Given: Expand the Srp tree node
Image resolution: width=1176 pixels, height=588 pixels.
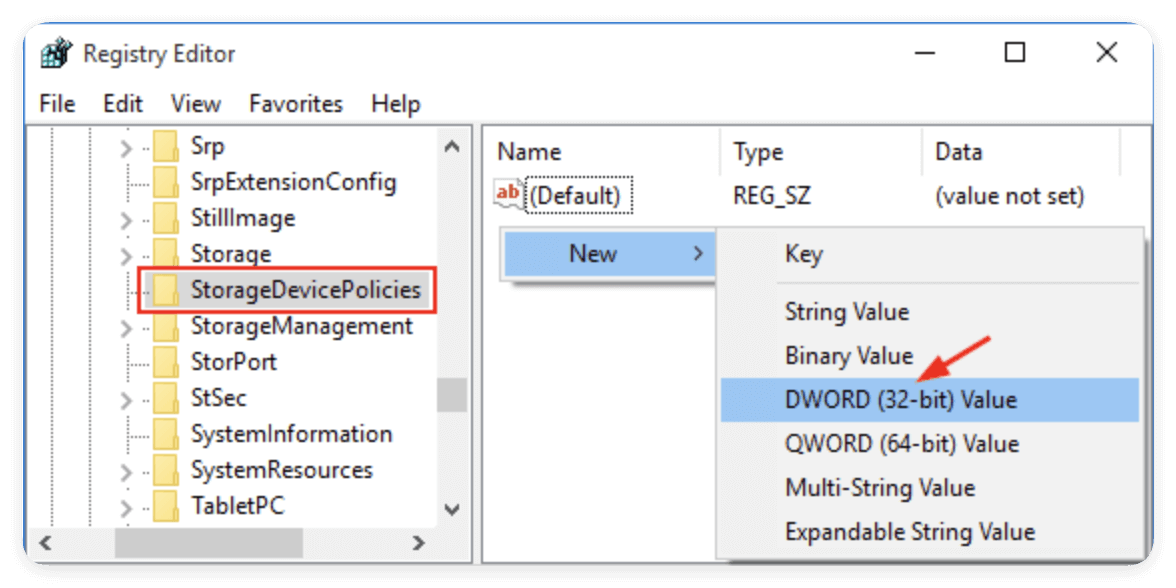Looking at the screenshot, I should coord(125,147).
